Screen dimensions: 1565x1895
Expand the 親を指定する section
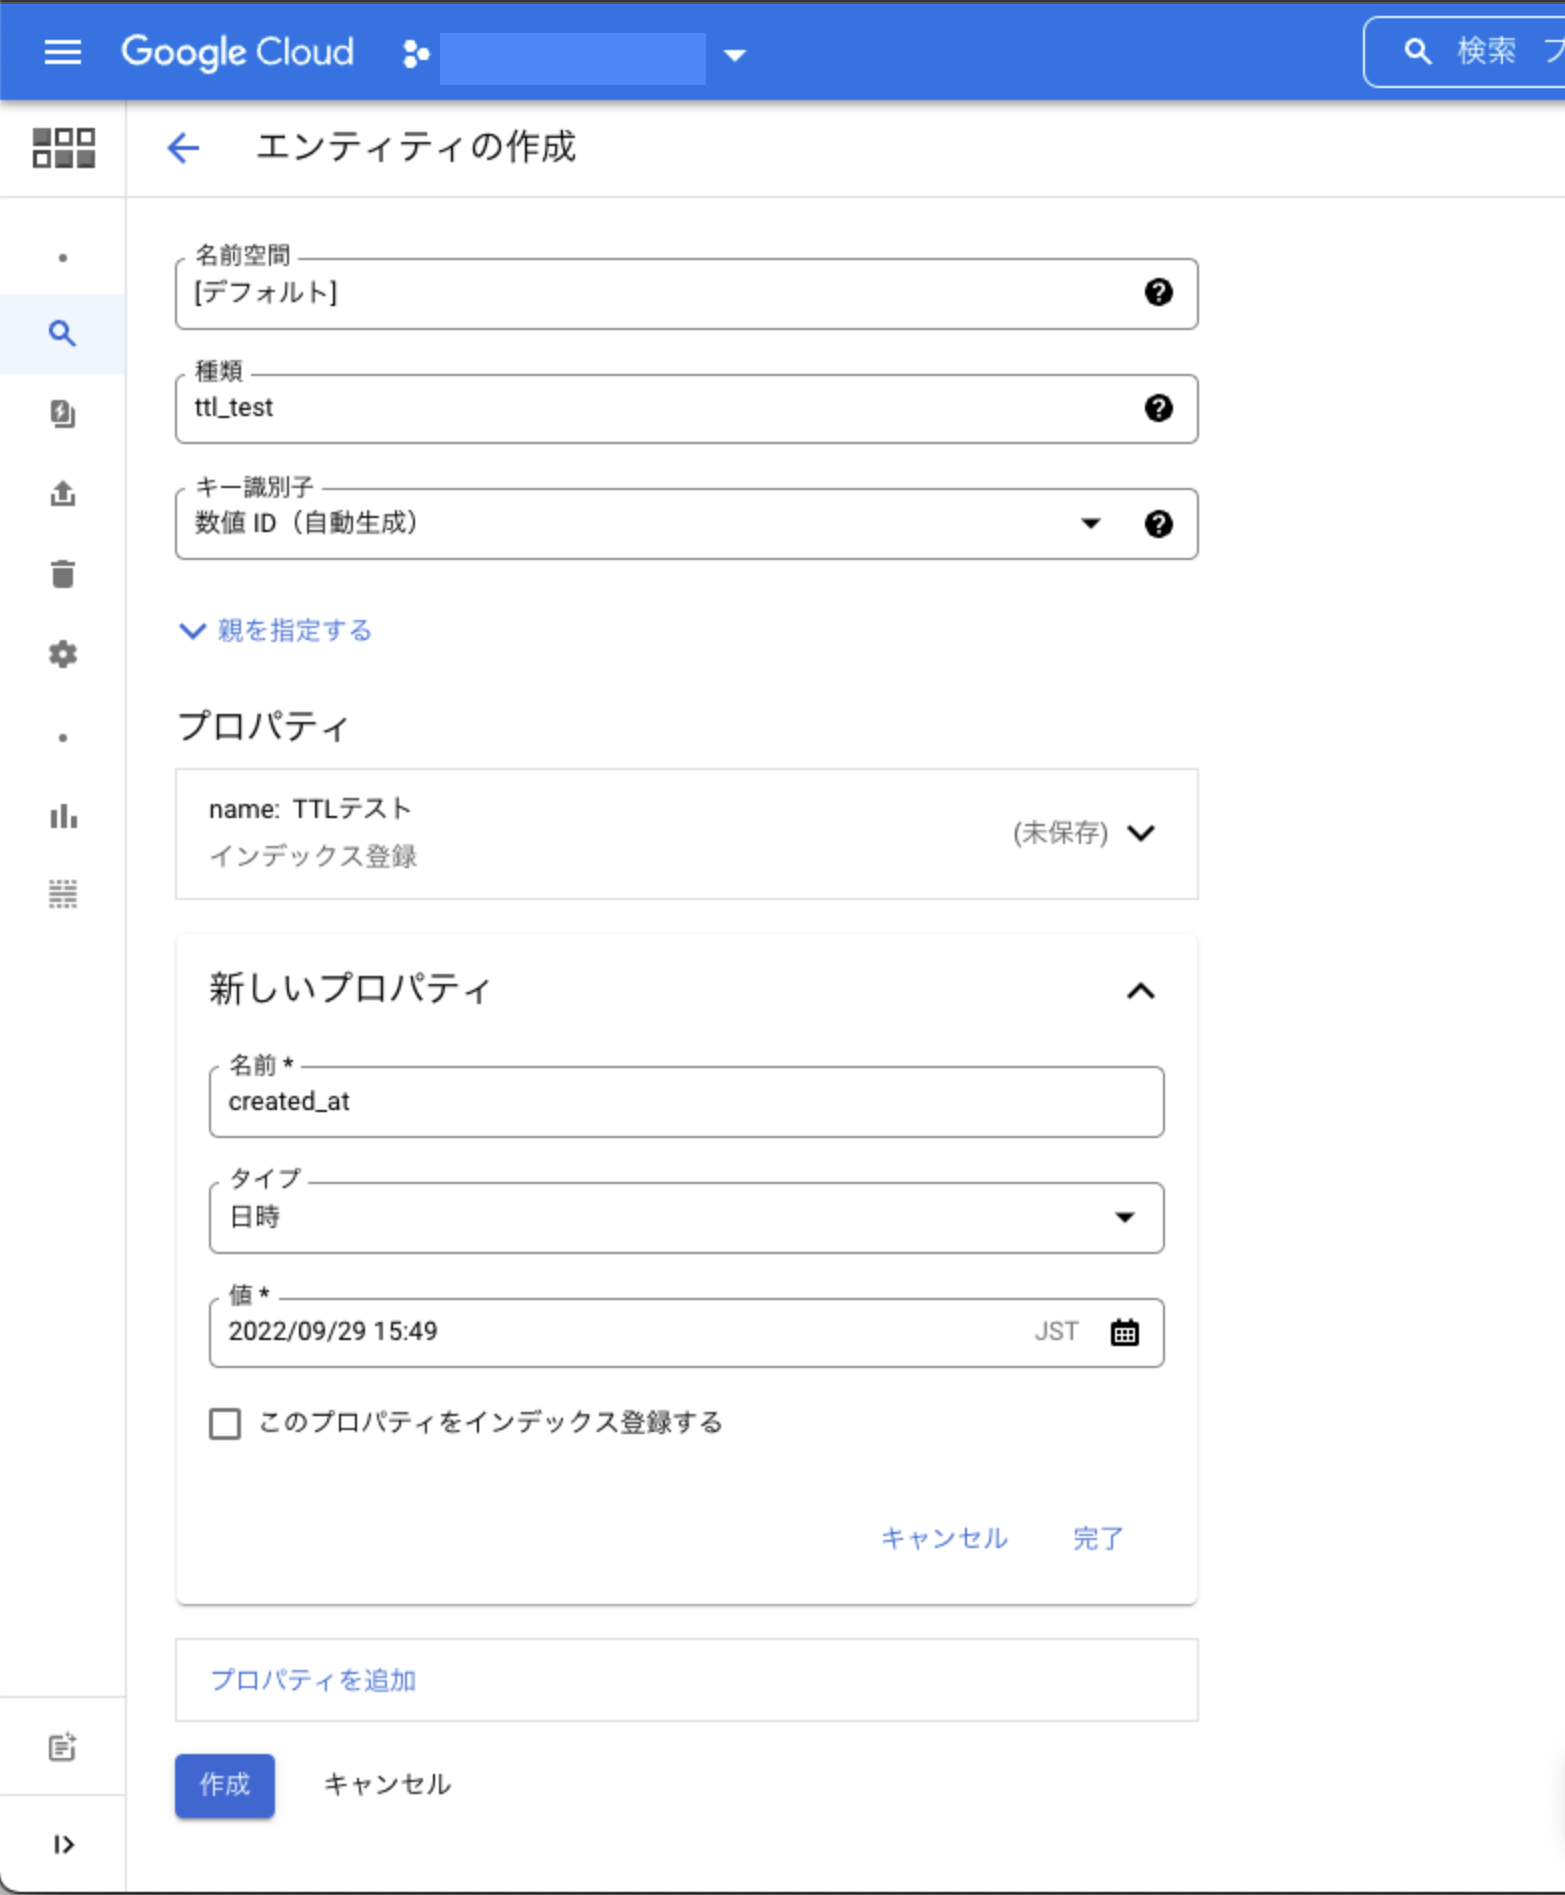click(276, 630)
